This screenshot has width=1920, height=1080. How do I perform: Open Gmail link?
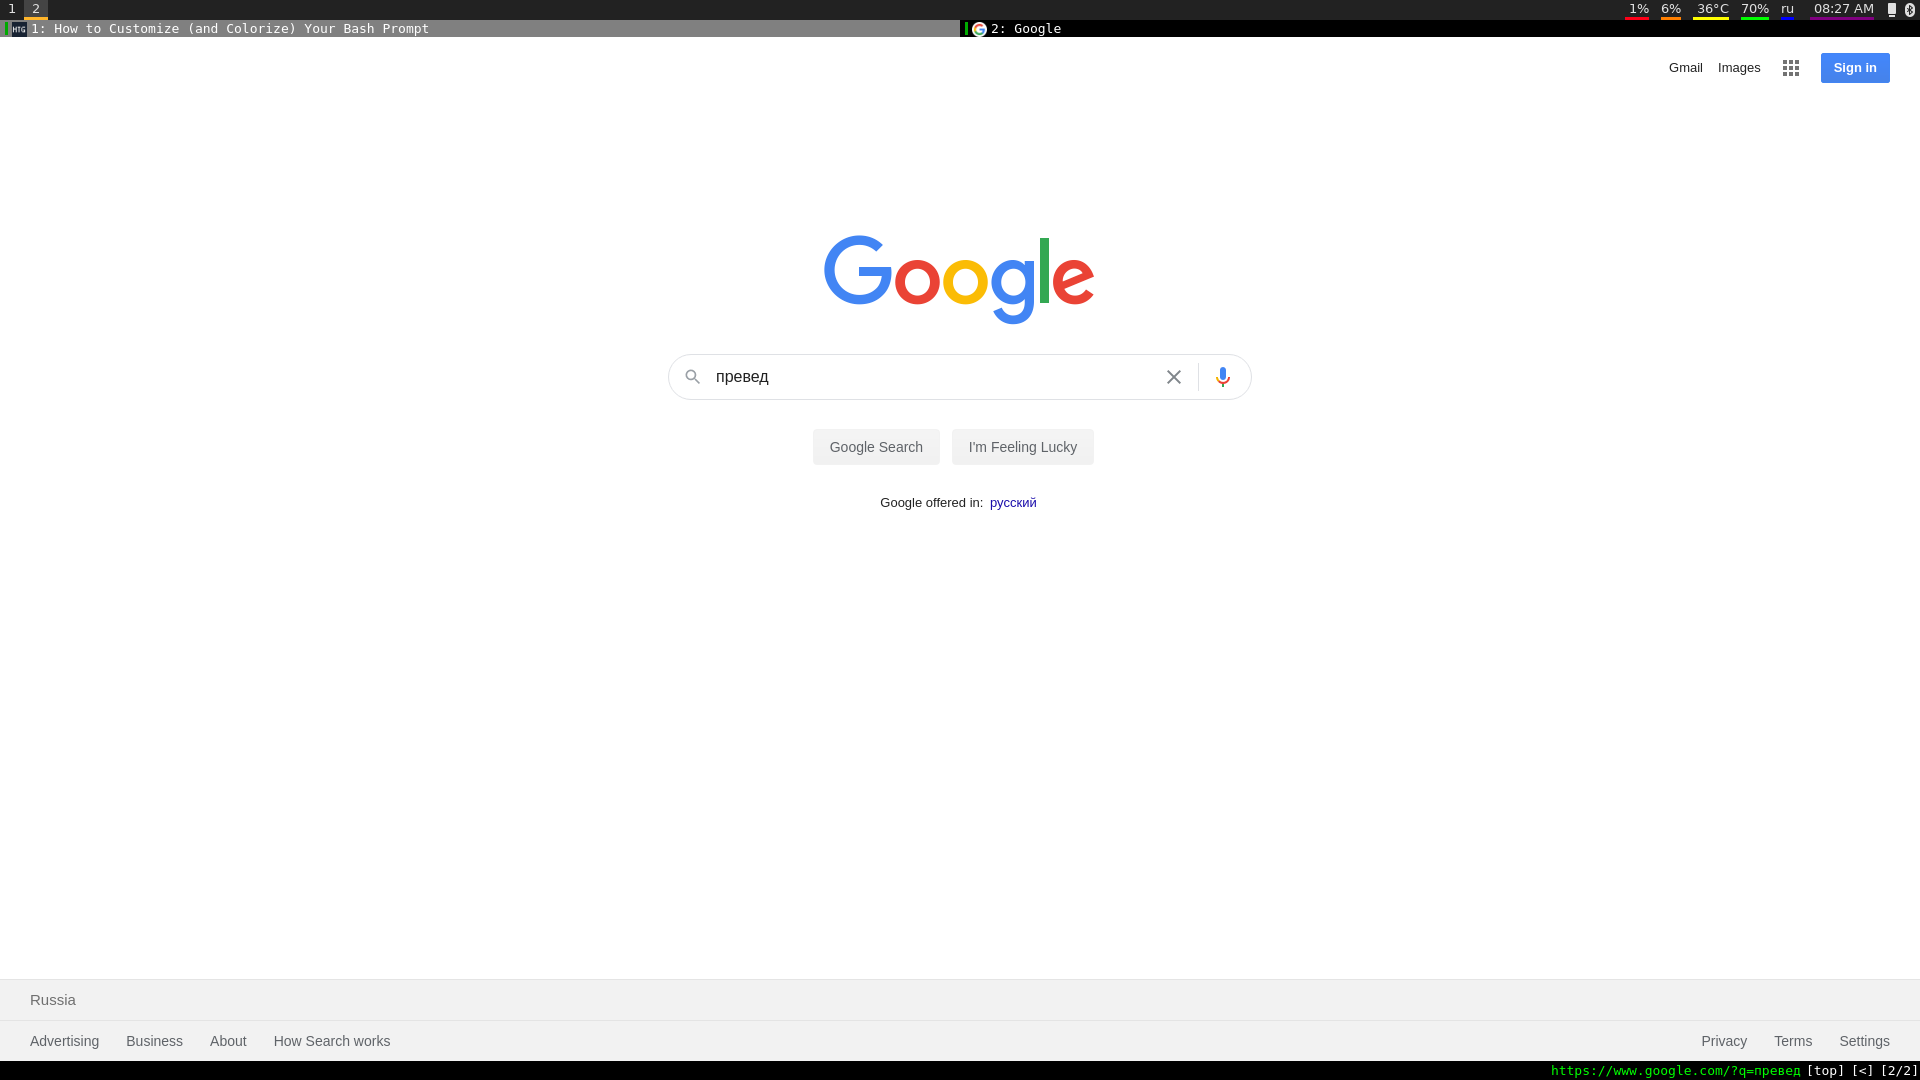[1685, 68]
